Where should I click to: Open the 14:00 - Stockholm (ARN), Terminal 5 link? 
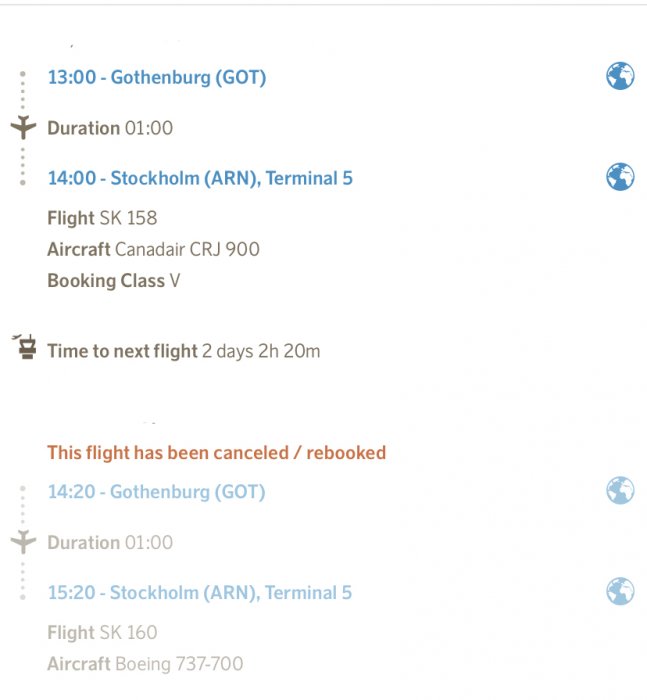pyautogui.click(x=200, y=178)
